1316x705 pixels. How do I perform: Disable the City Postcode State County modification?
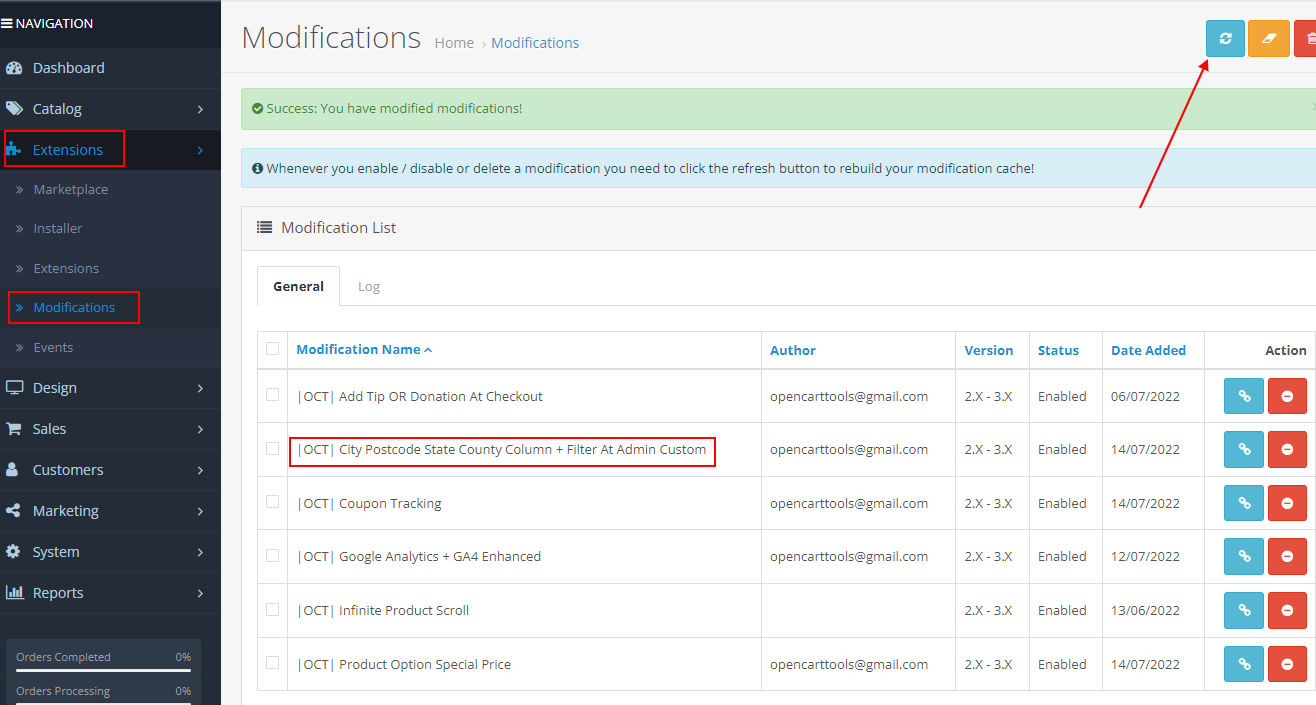pos(1287,449)
